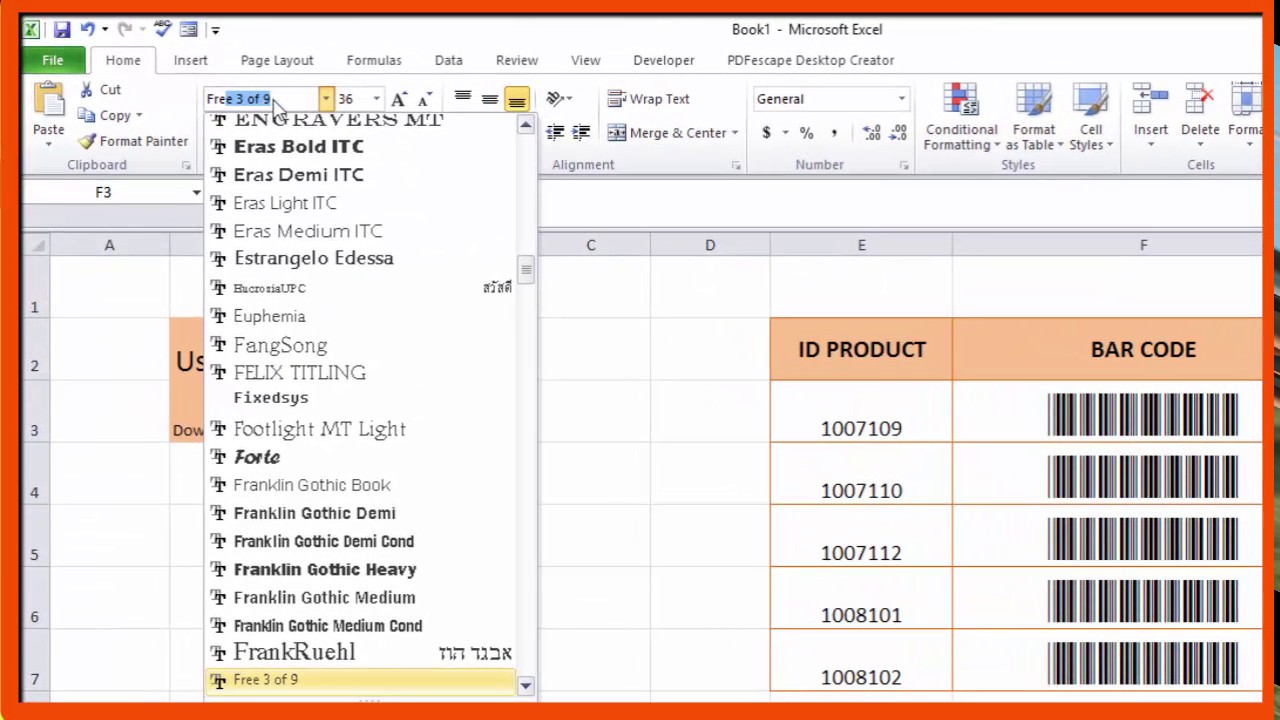
Task: Click the Name Box showing F3
Action: click(x=104, y=192)
